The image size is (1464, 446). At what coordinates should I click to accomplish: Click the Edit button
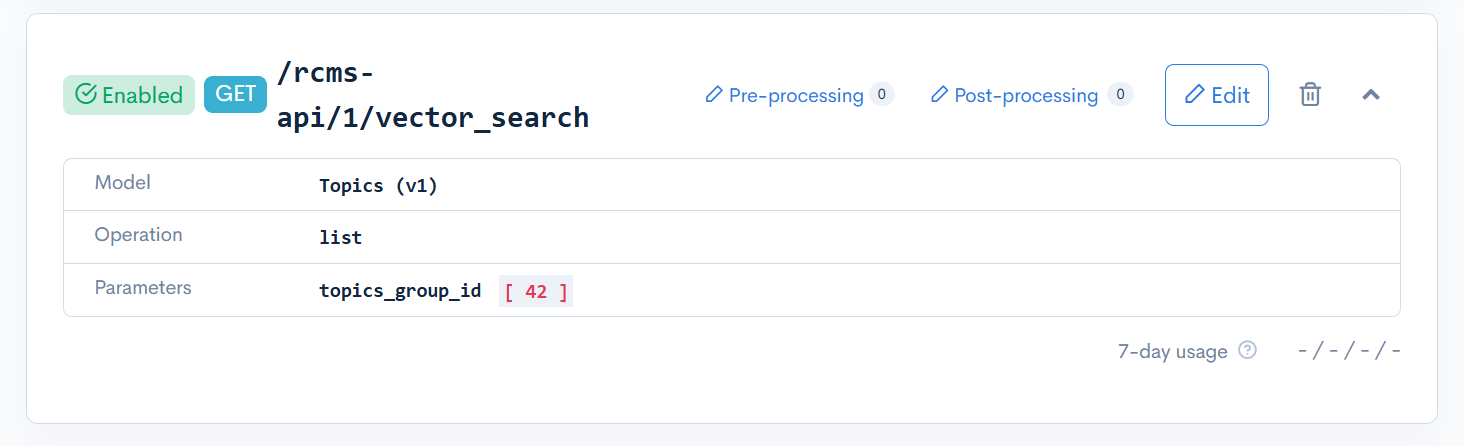coord(1216,95)
